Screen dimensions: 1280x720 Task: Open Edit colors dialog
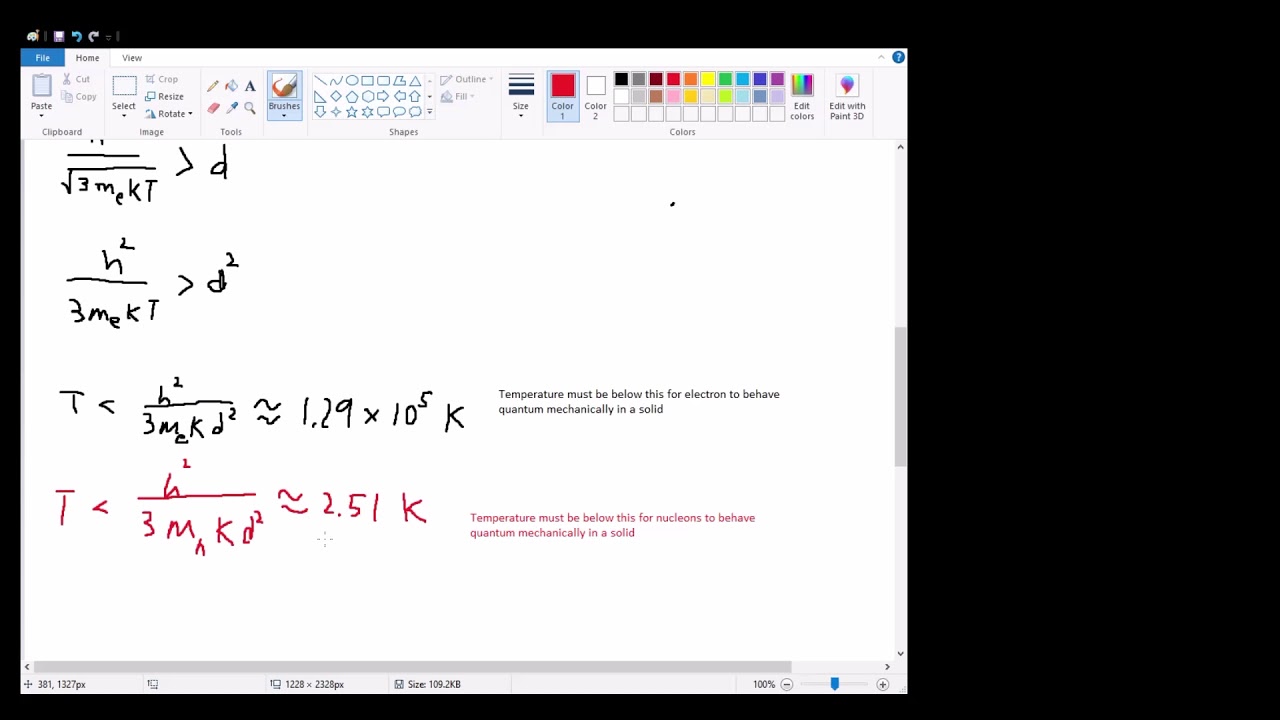[x=802, y=97]
